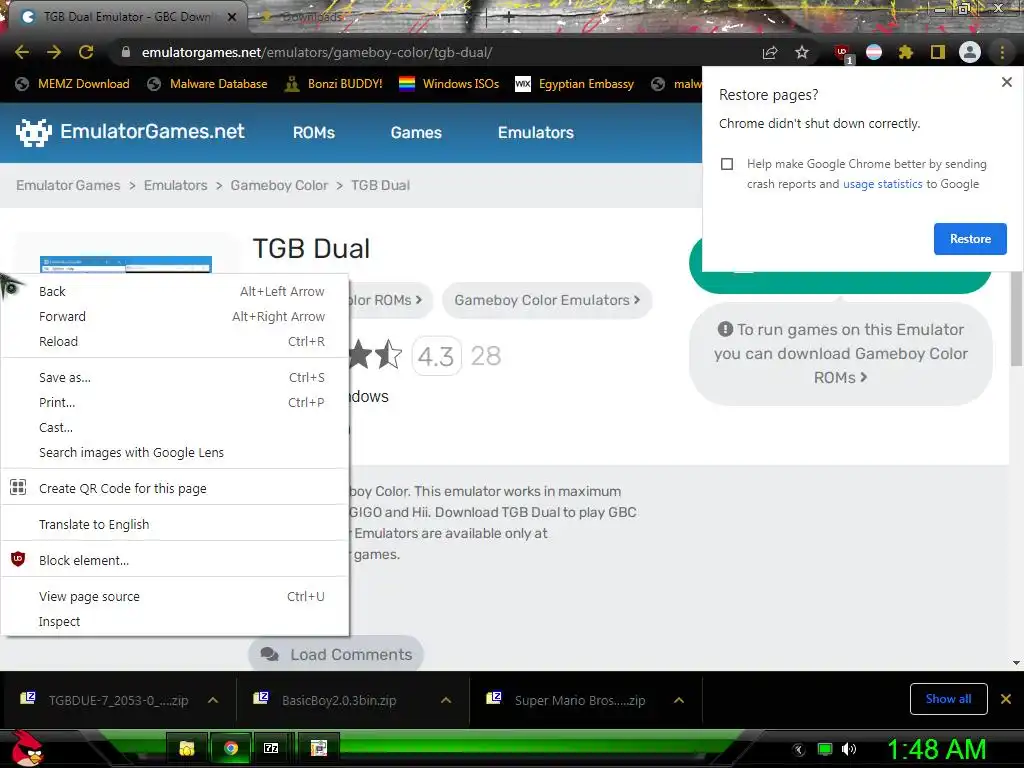Expand TGBDUE-7 zip download options

(213, 700)
